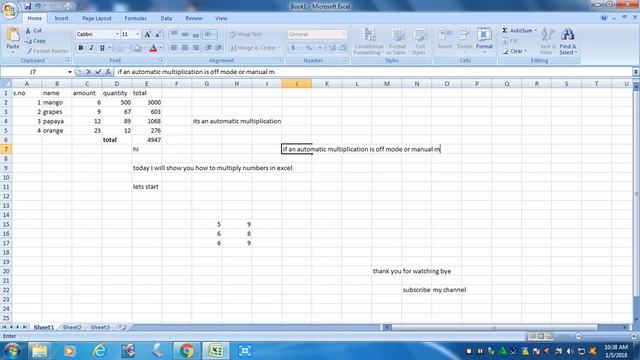Open Internet Explorer from taskbar

pyautogui.click(x=100, y=351)
